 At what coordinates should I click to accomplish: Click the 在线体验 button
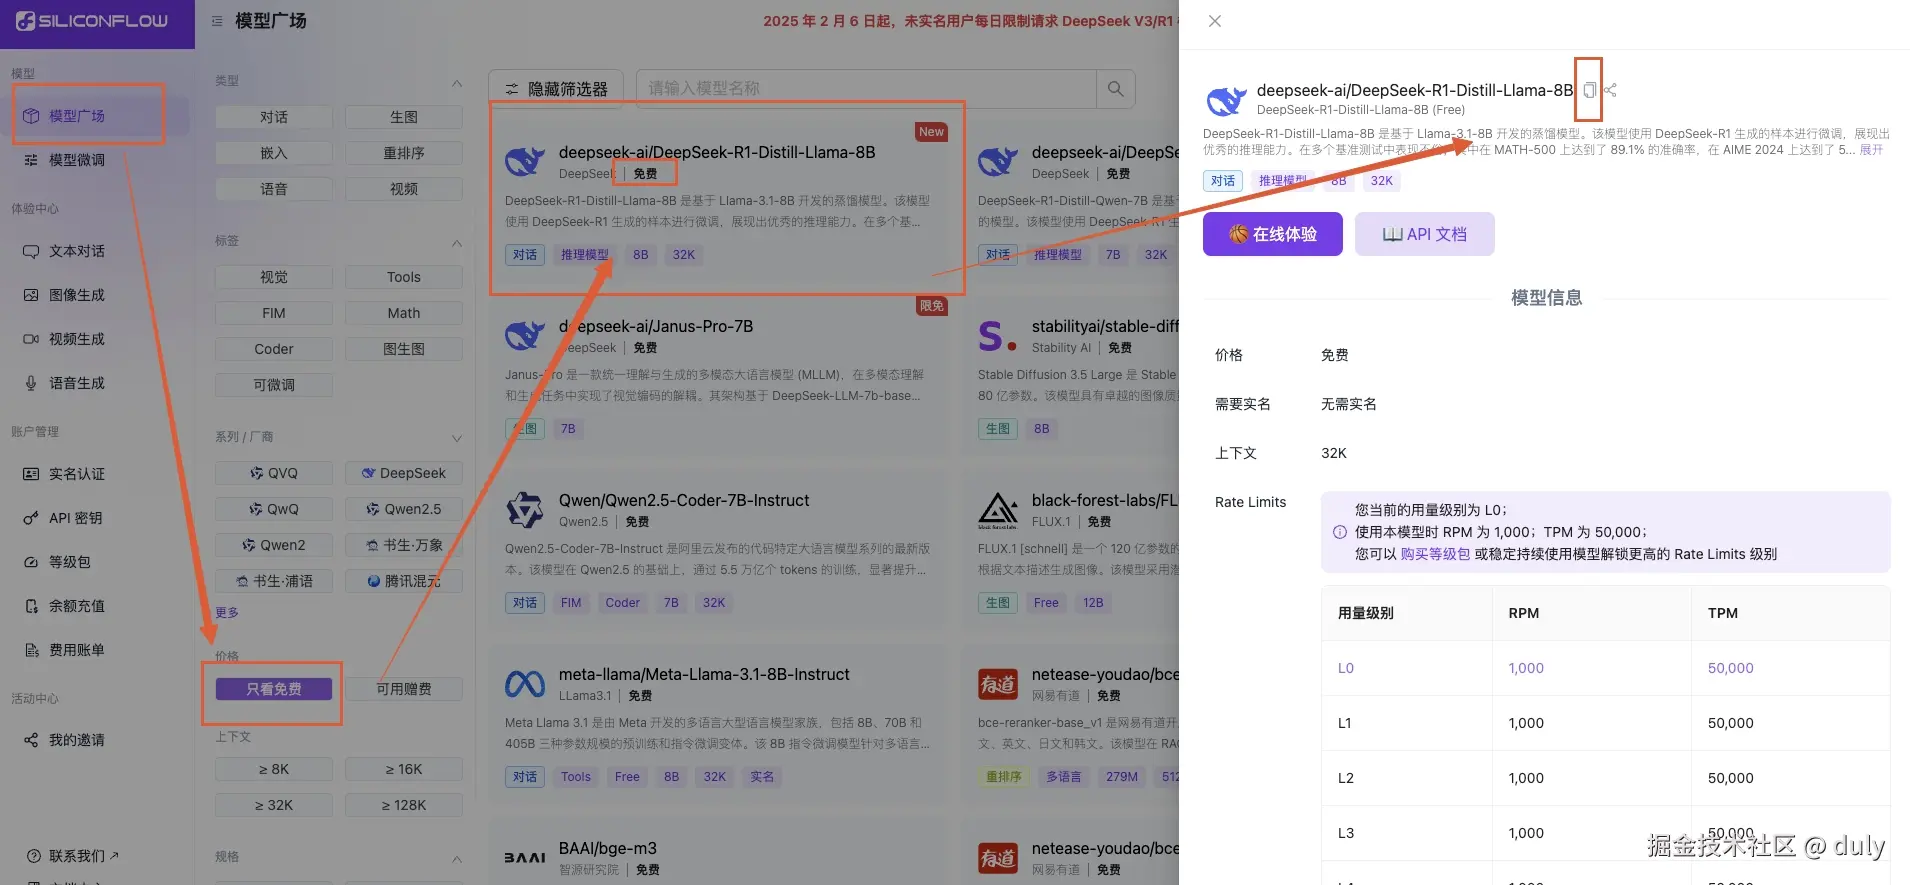(x=1273, y=234)
